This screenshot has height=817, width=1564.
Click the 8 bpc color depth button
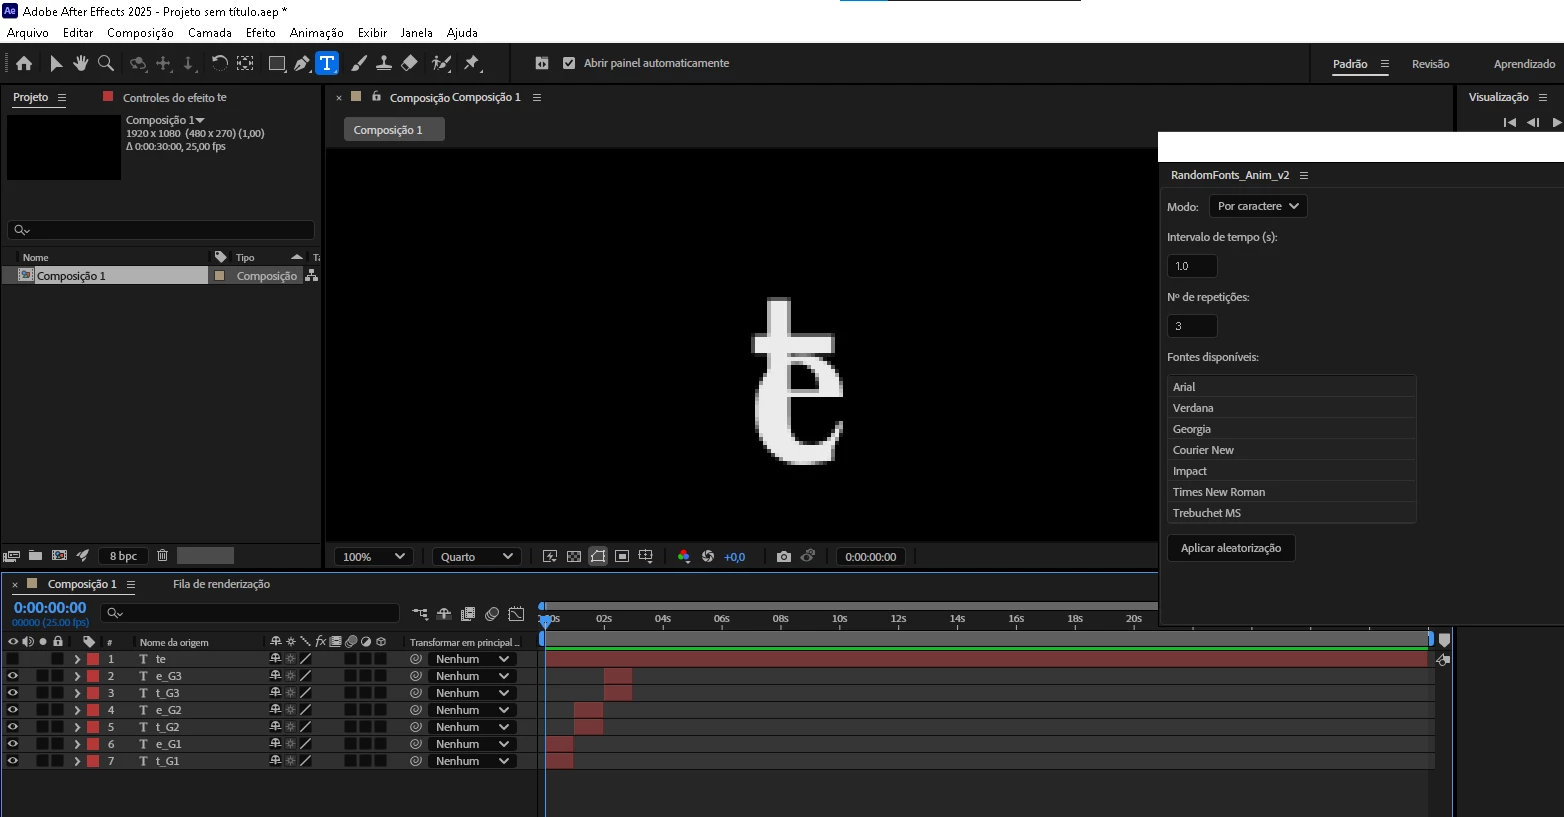pos(124,556)
